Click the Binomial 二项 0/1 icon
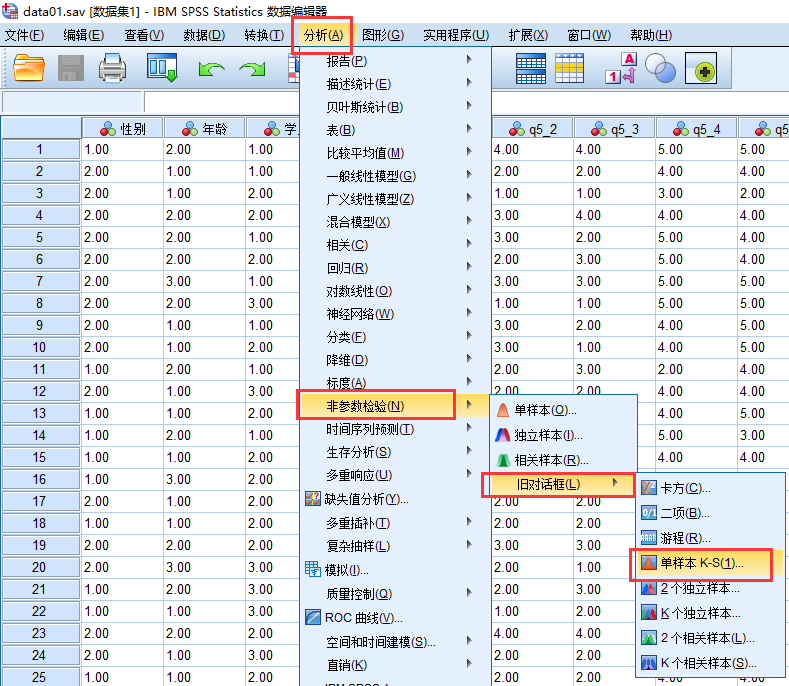This screenshot has height=686, width=789. [649, 513]
